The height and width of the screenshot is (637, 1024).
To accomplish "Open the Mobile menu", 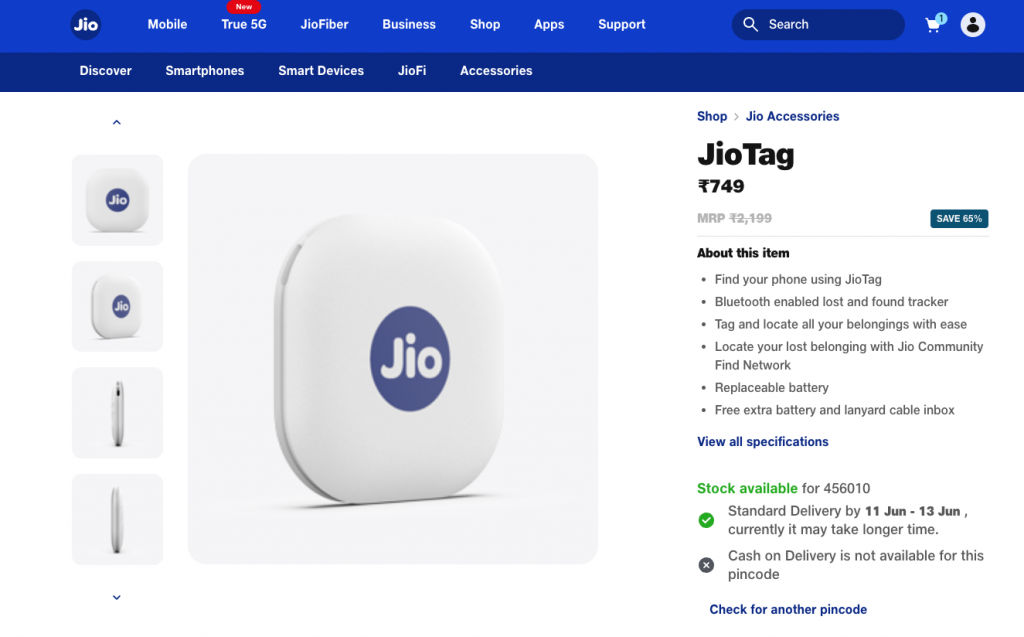I will click(167, 24).
